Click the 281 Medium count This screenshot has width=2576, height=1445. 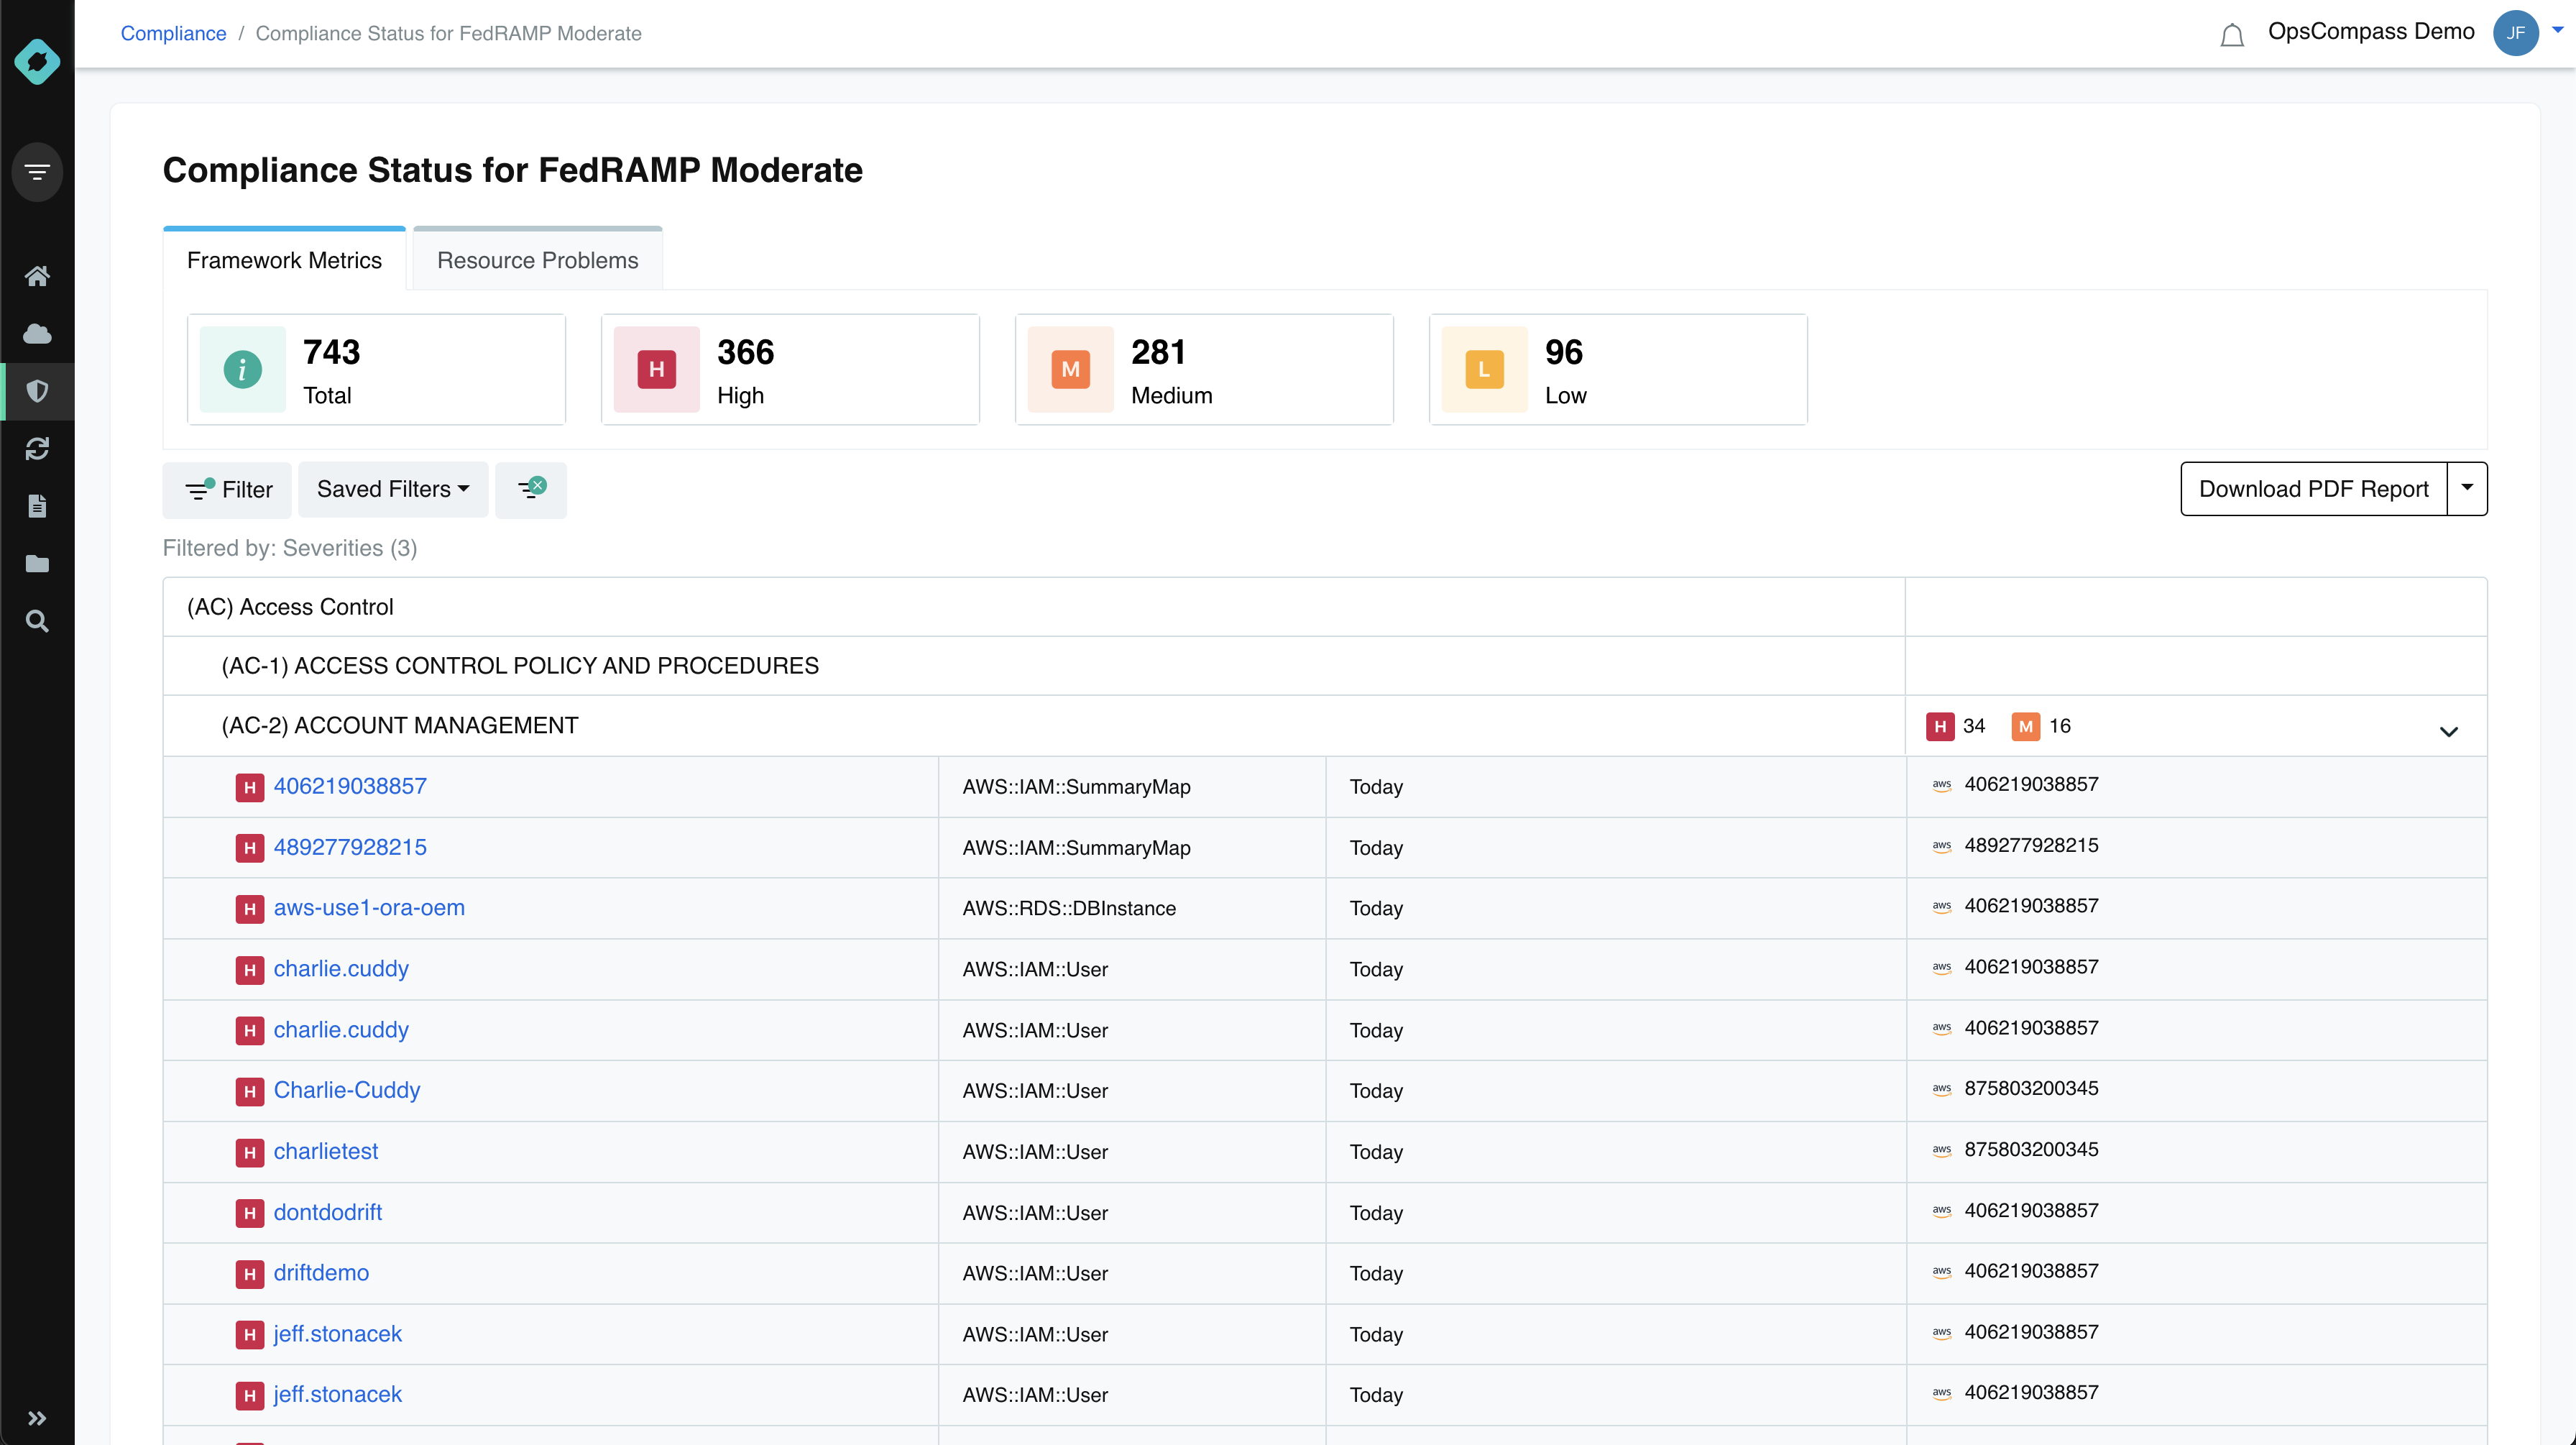1158,352
